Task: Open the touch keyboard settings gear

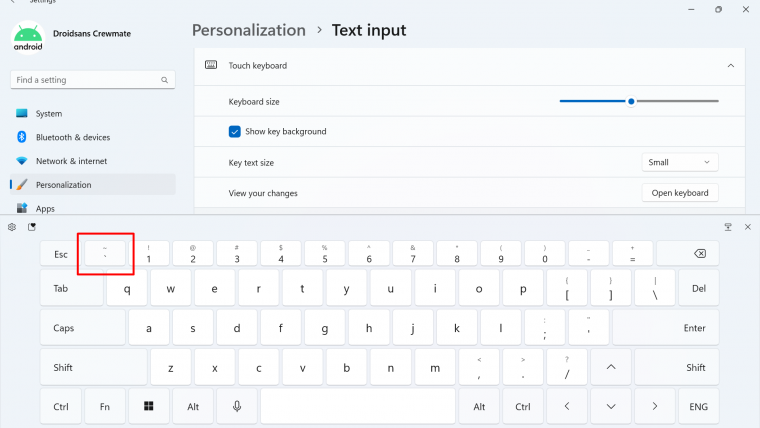Action: 11,227
